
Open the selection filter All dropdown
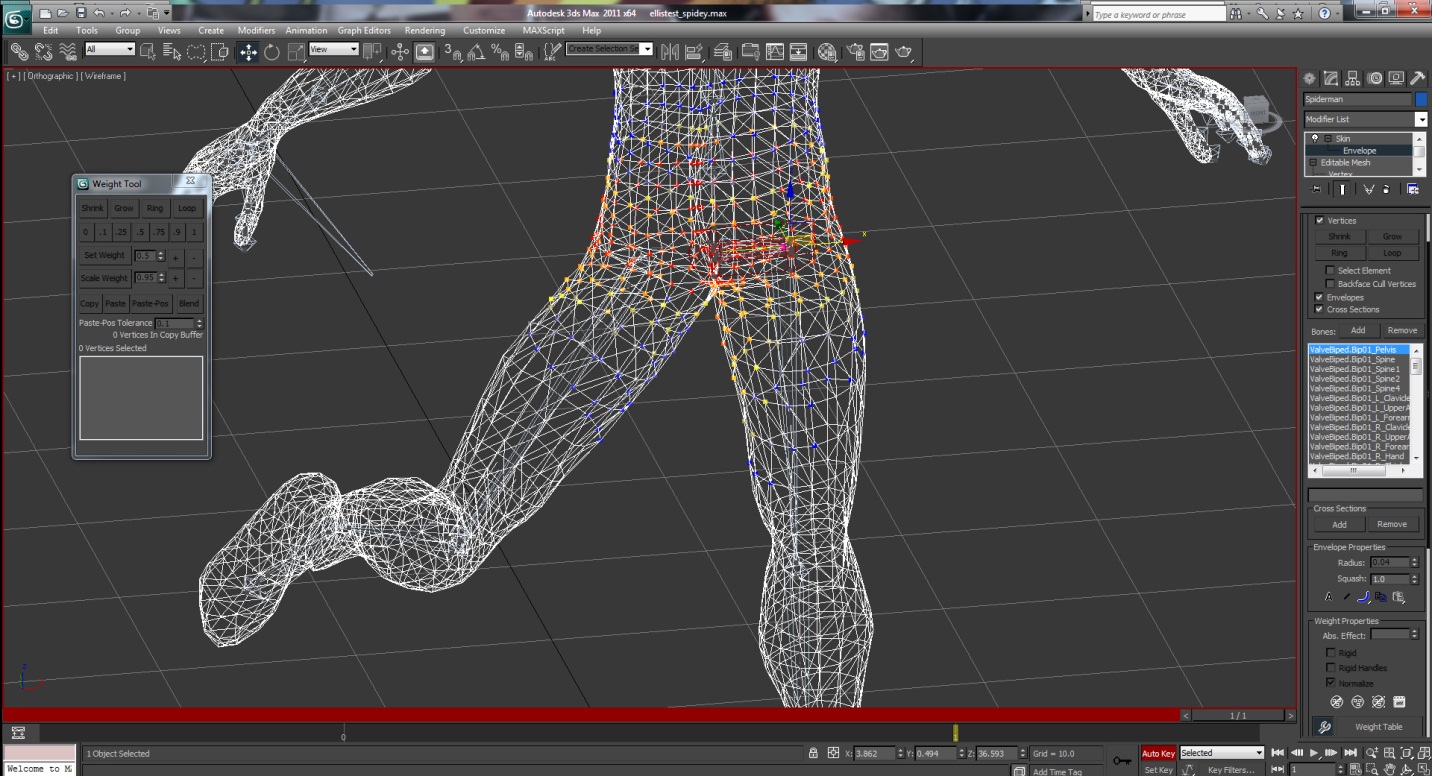point(110,49)
